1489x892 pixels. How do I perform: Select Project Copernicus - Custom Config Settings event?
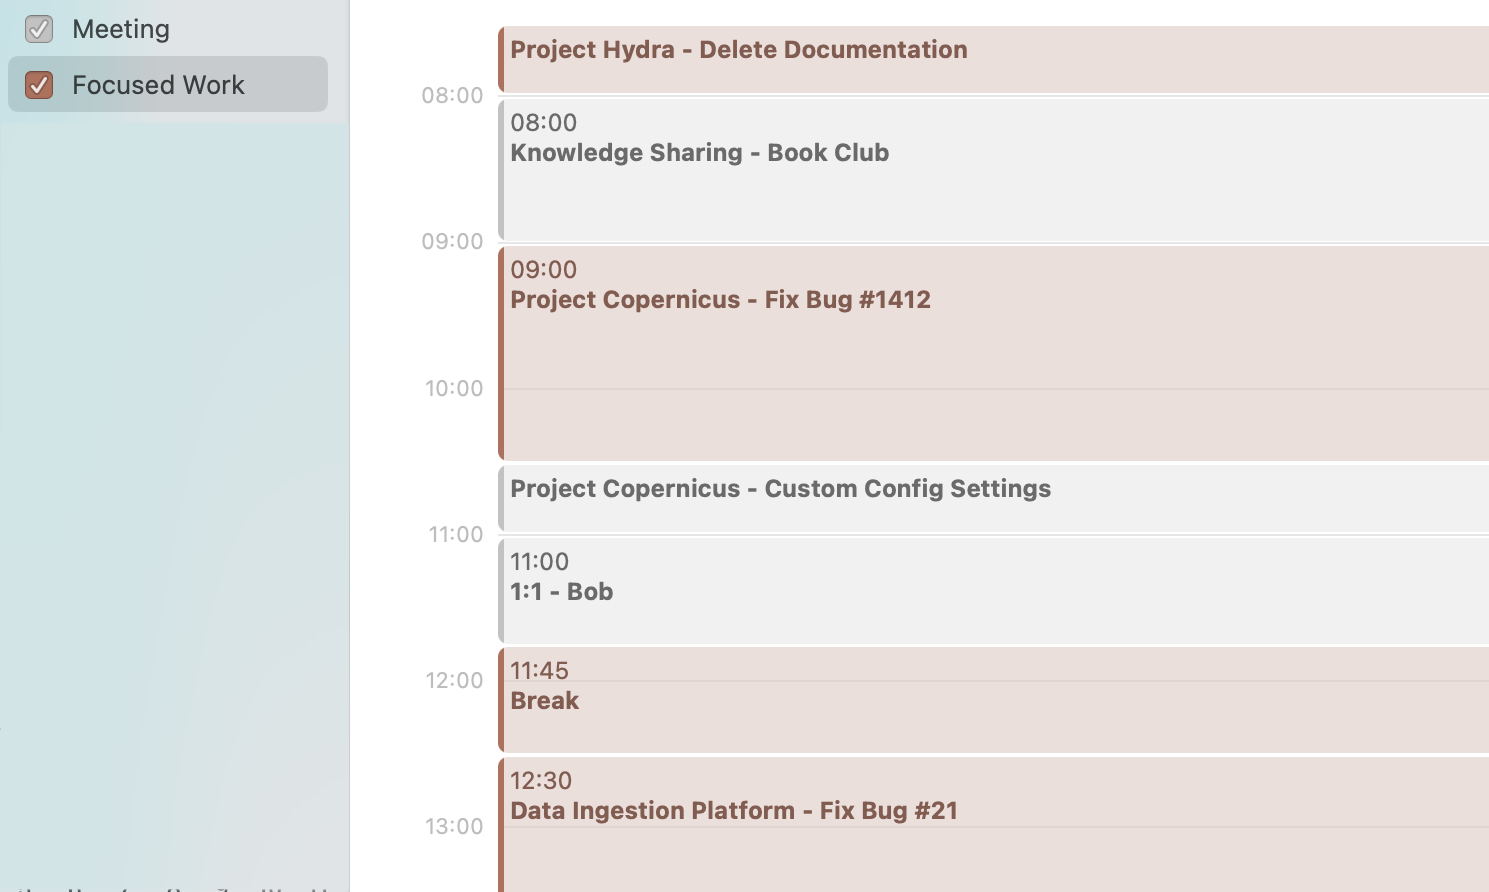coord(993,499)
